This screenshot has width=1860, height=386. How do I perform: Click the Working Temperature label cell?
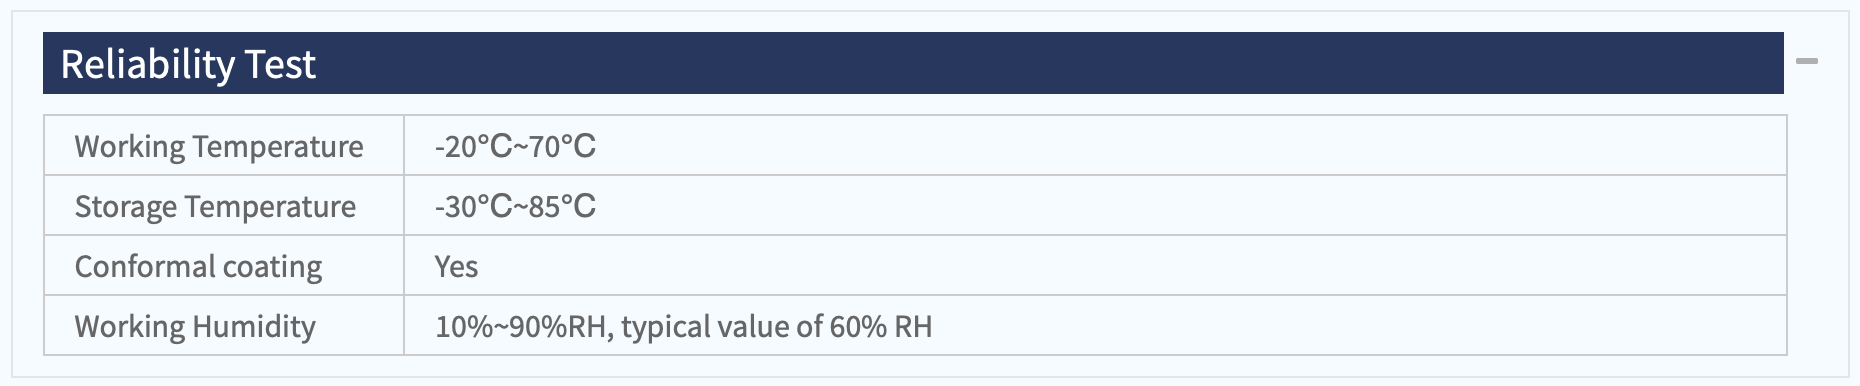[224, 146]
